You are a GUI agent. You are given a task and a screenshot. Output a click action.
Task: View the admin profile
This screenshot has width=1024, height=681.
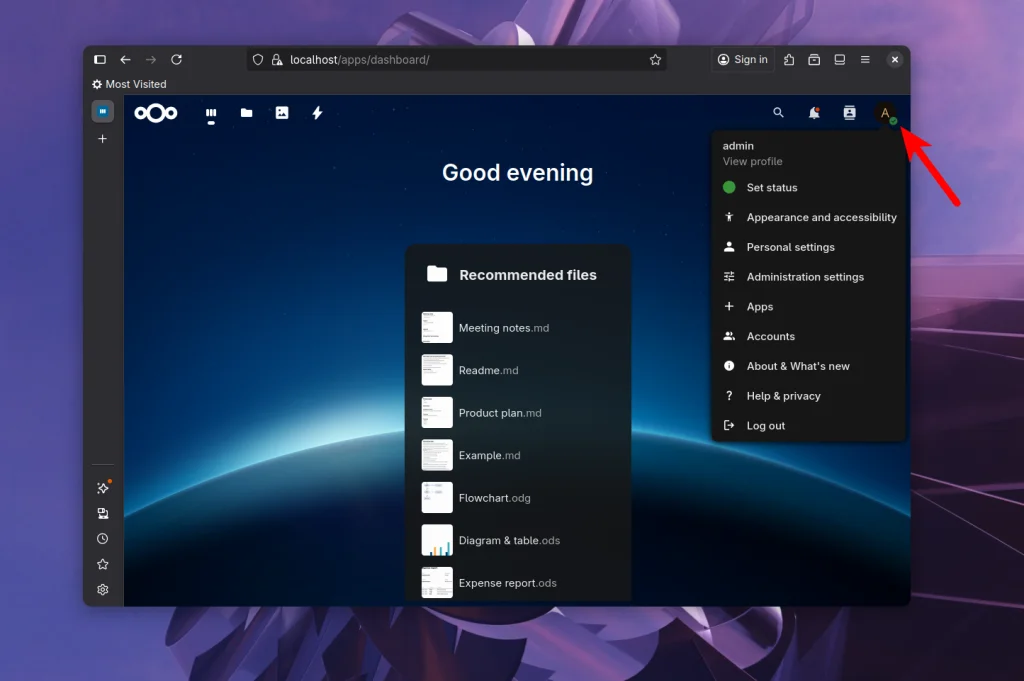point(752,161)
